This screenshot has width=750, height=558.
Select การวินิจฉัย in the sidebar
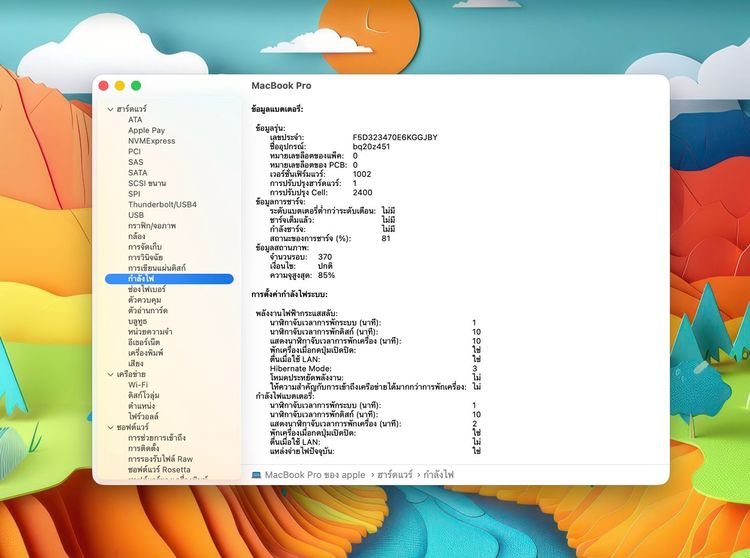tap(145, 257)
